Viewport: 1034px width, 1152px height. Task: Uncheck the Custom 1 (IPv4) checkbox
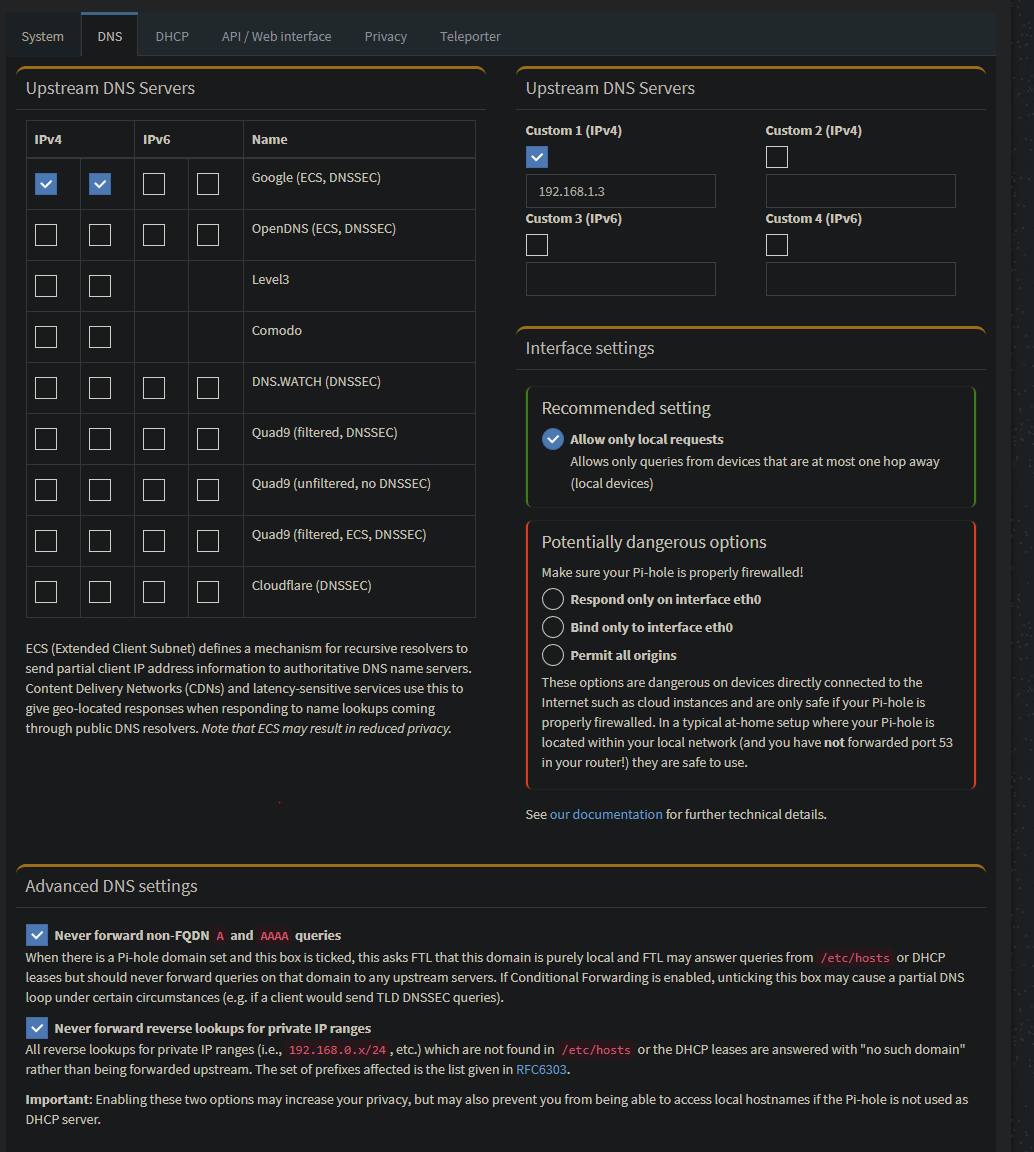[537, 157]
